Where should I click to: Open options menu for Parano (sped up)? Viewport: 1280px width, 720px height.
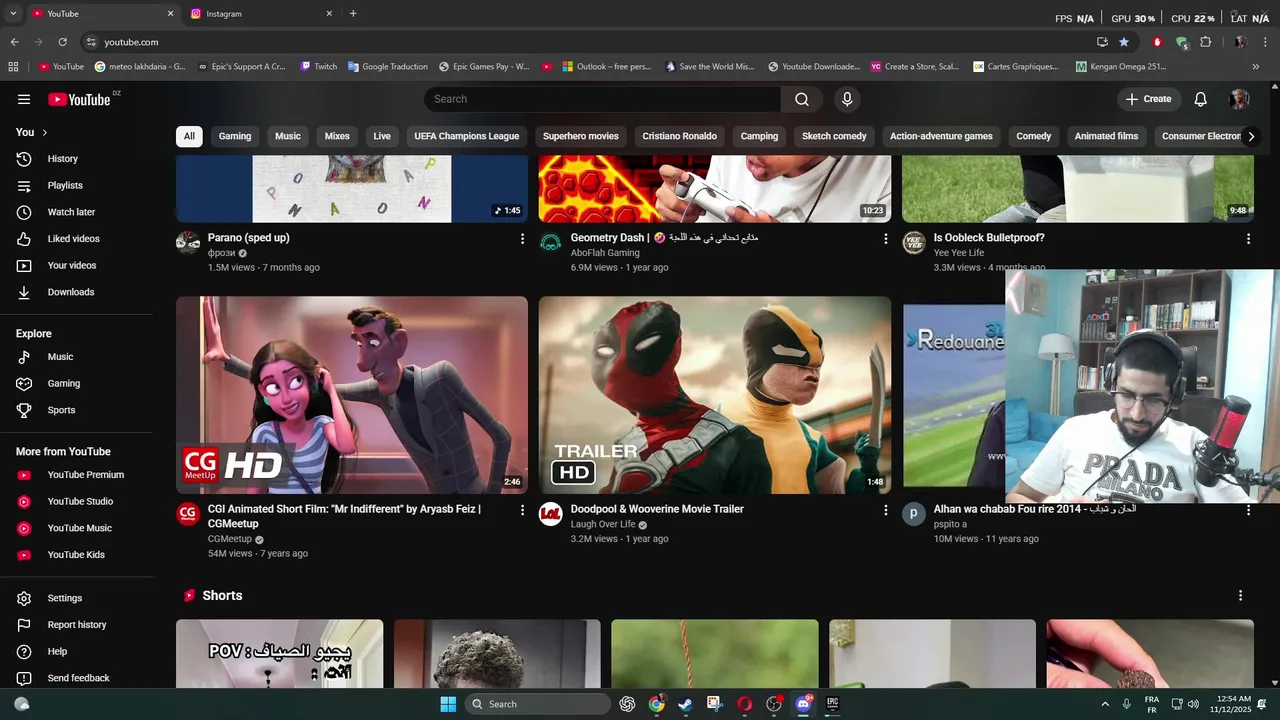pyautogui.click(x=522, y=239)
